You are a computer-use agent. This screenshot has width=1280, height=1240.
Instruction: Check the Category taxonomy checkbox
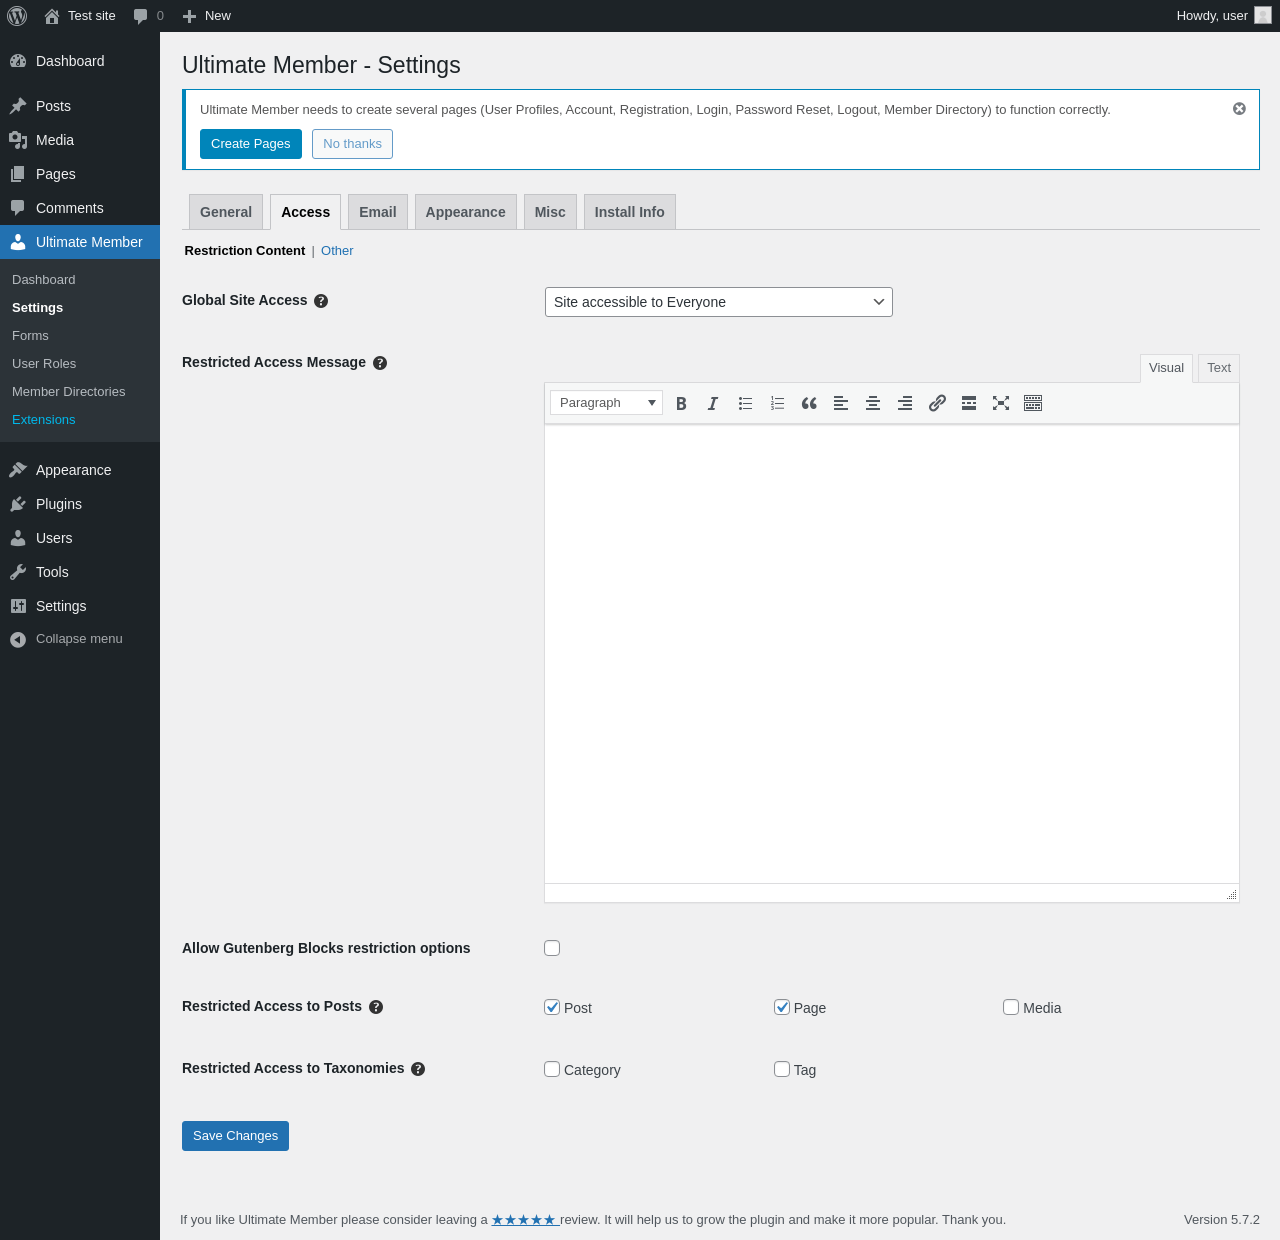552,1069
